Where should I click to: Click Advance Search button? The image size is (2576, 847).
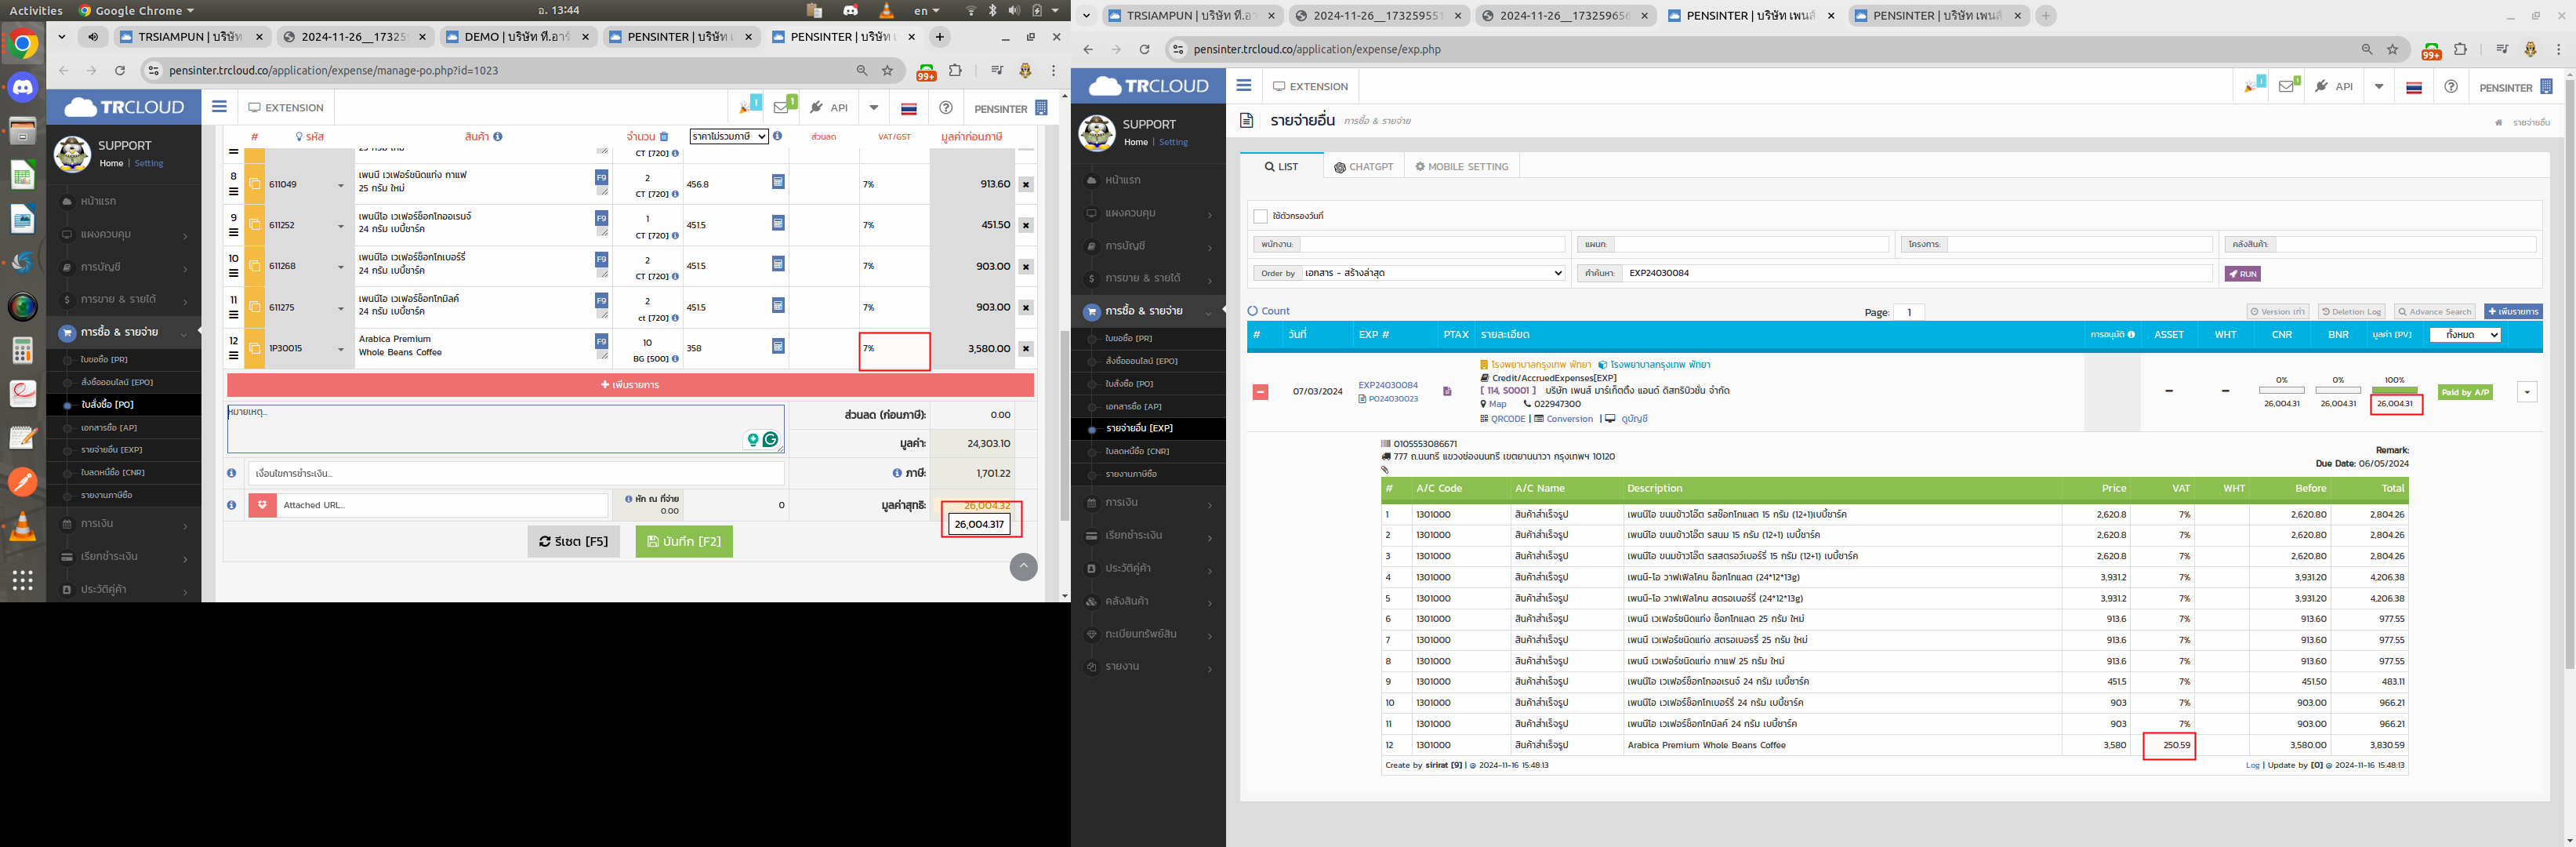(x=2434, y=312)
